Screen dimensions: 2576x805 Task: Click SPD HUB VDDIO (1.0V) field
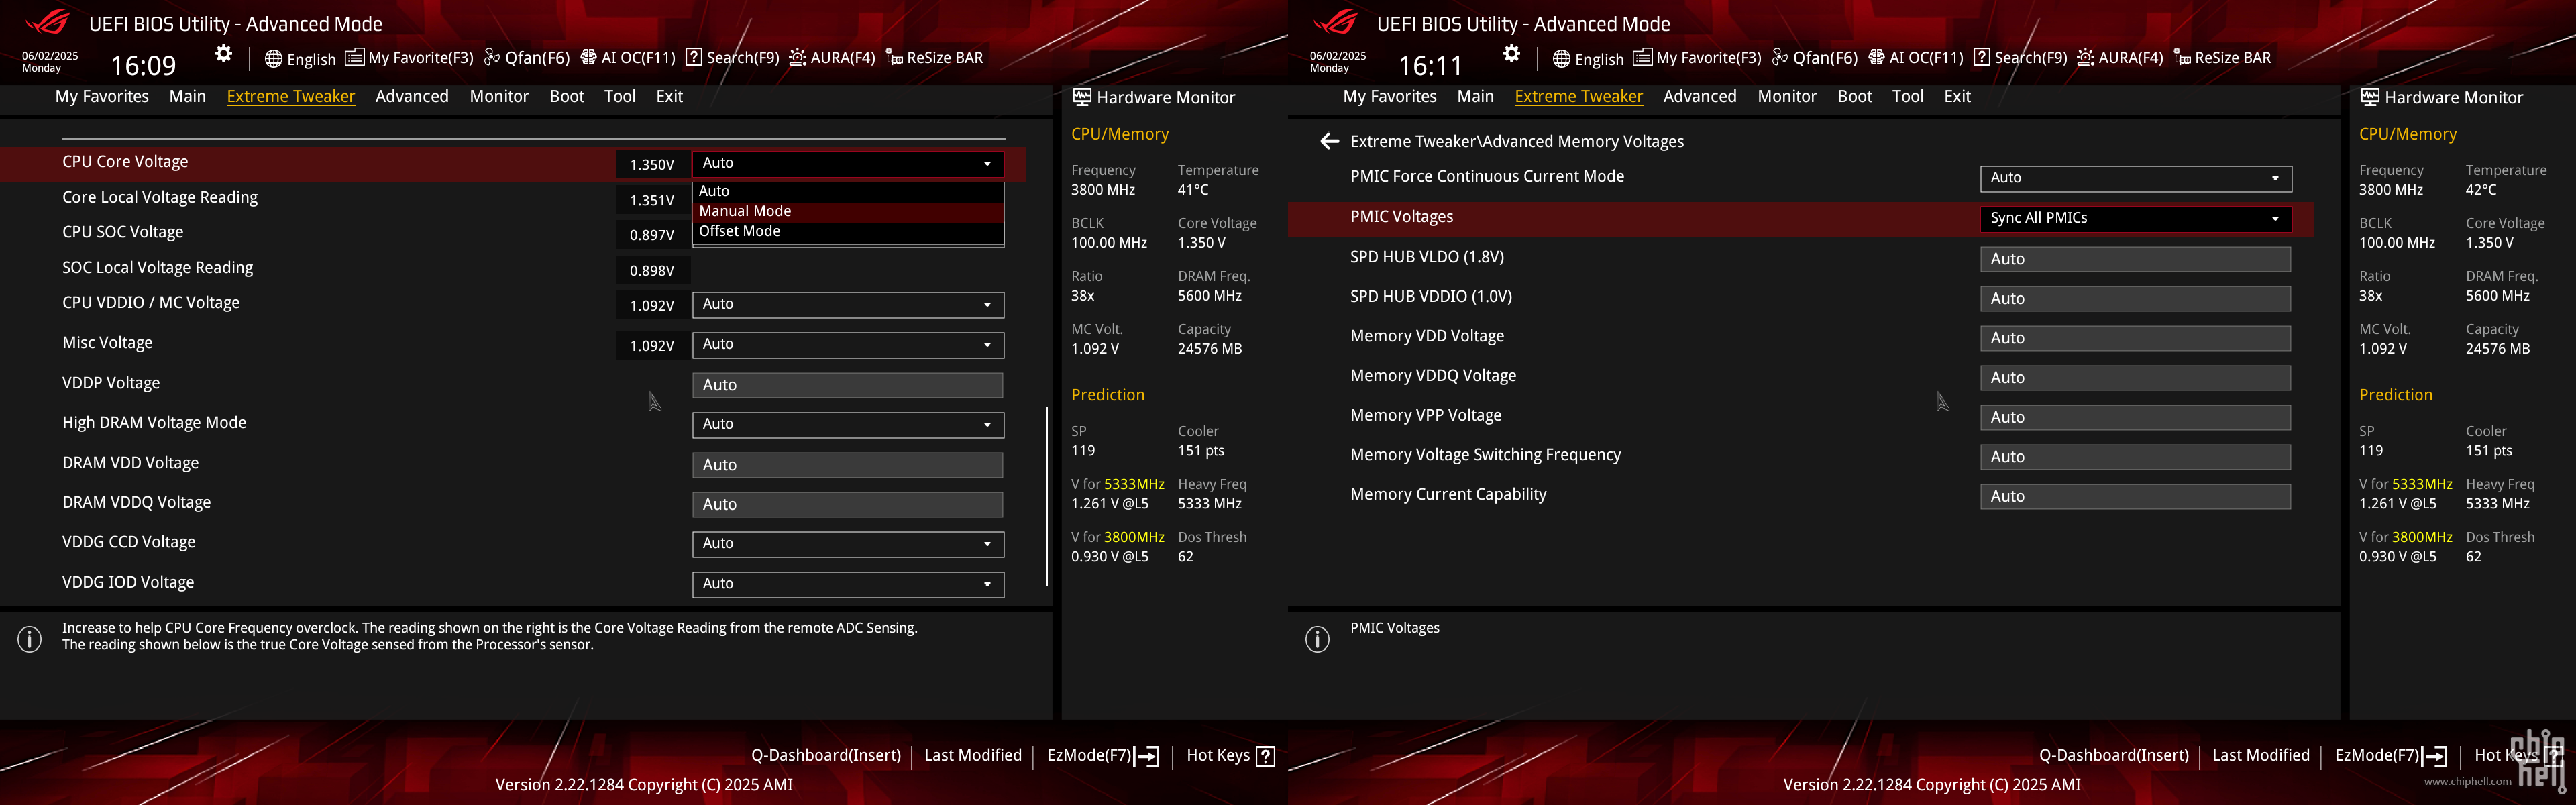coord(2136,299)
